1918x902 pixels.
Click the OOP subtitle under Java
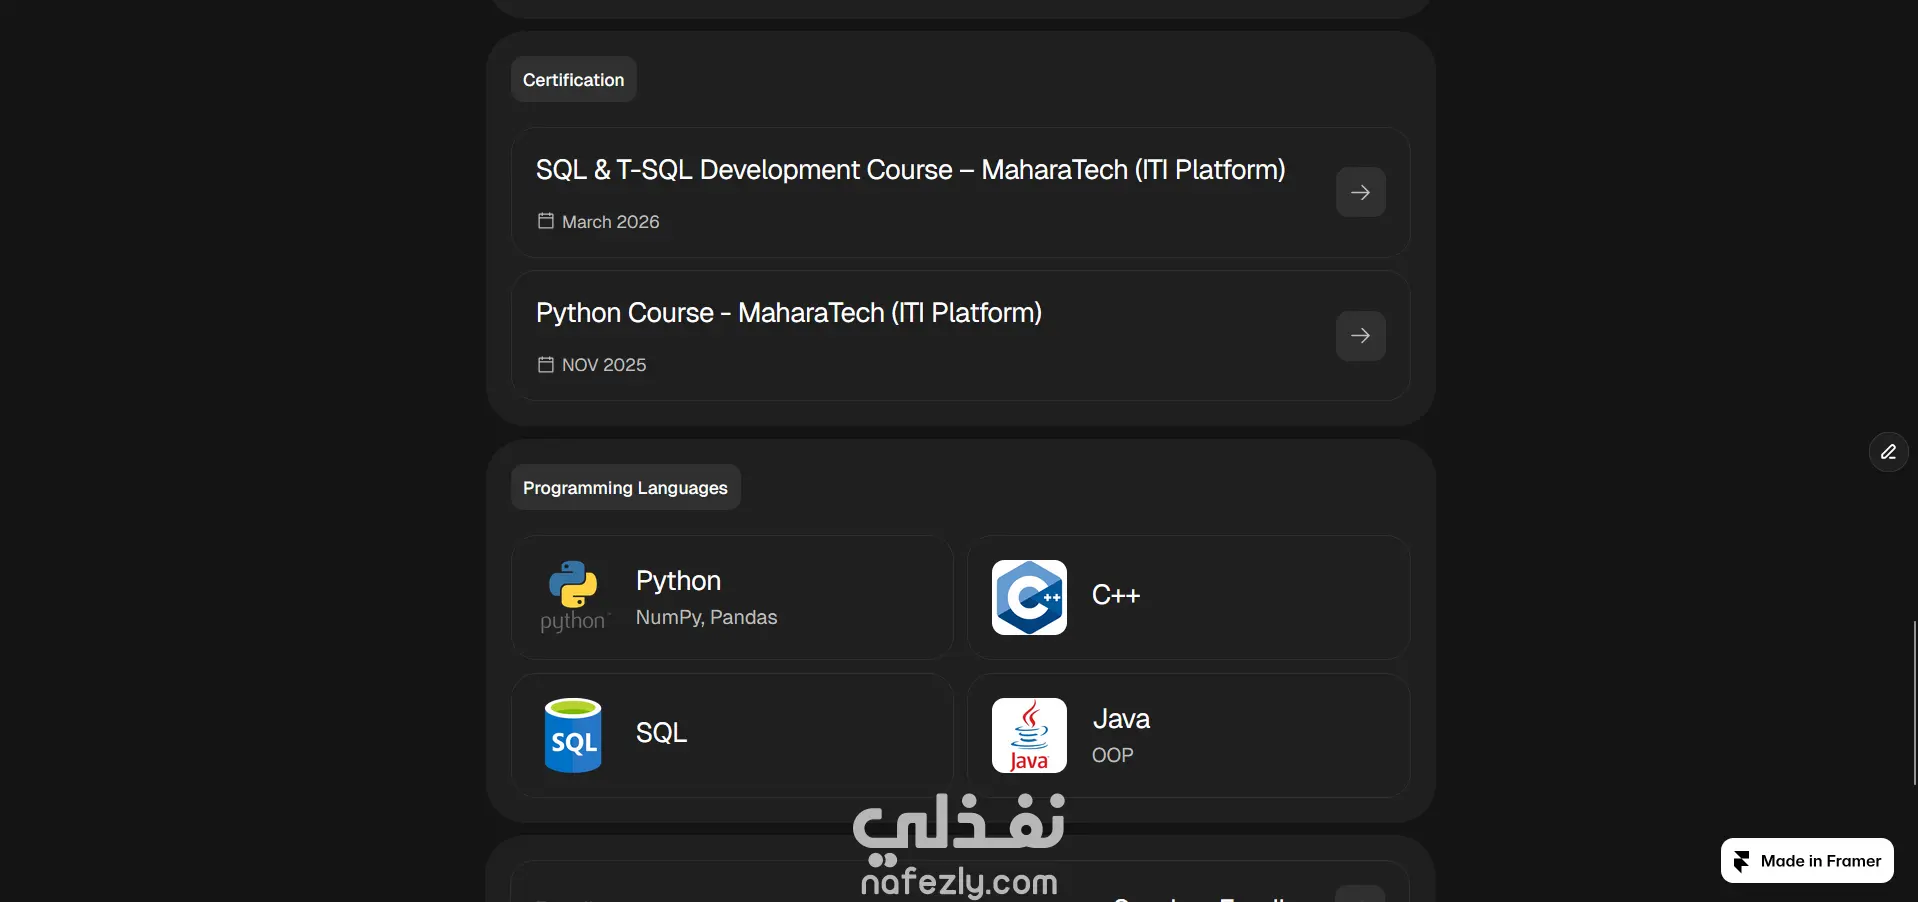tap(1112, 755)
